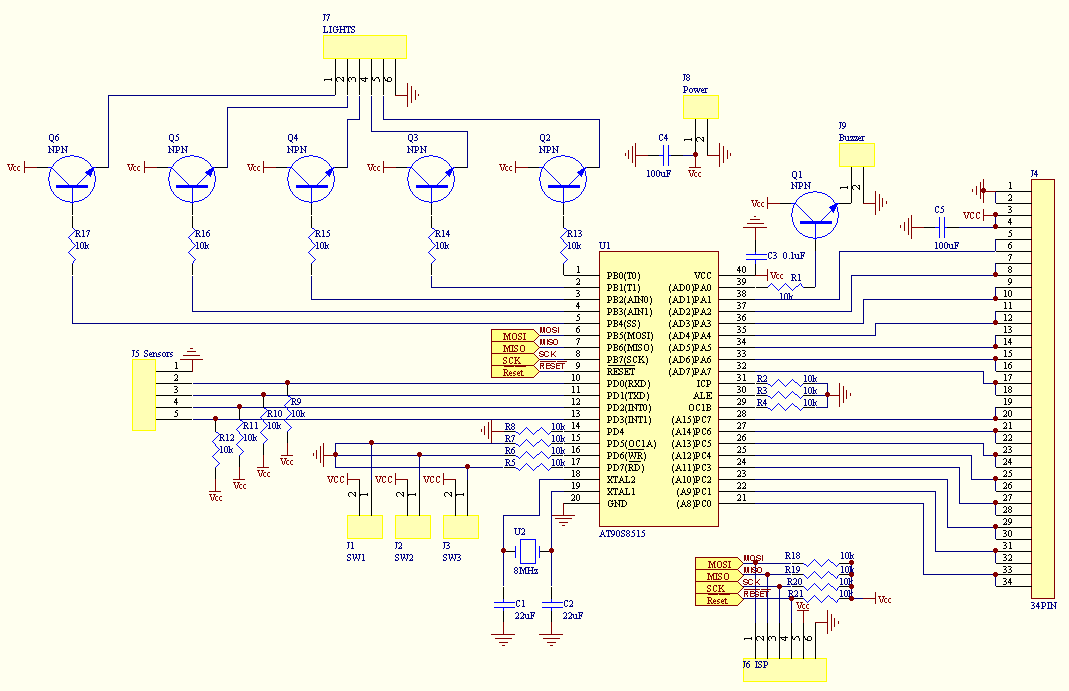Click the '(AD7)PA7' pin label
The image size is (1069, 691).
(x=689, y=371)
